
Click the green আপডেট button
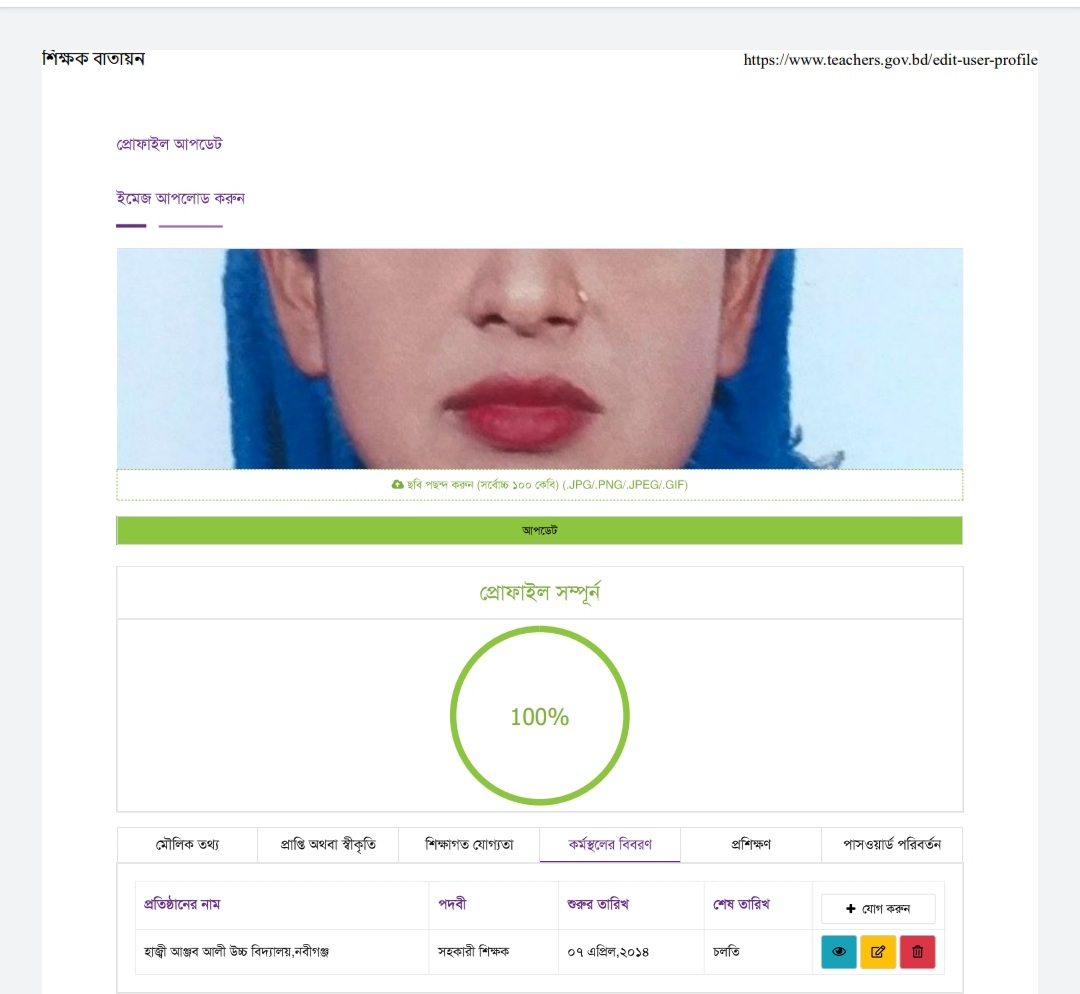pyautogui.click(x=539, y=530)
